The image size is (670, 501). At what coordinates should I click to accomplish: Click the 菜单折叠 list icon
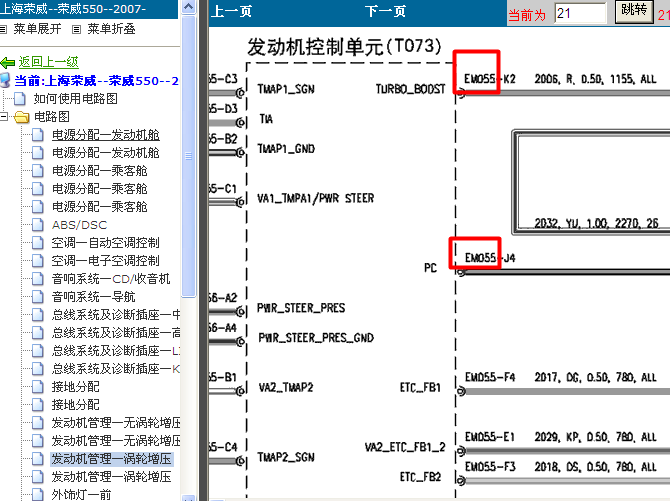76,29
